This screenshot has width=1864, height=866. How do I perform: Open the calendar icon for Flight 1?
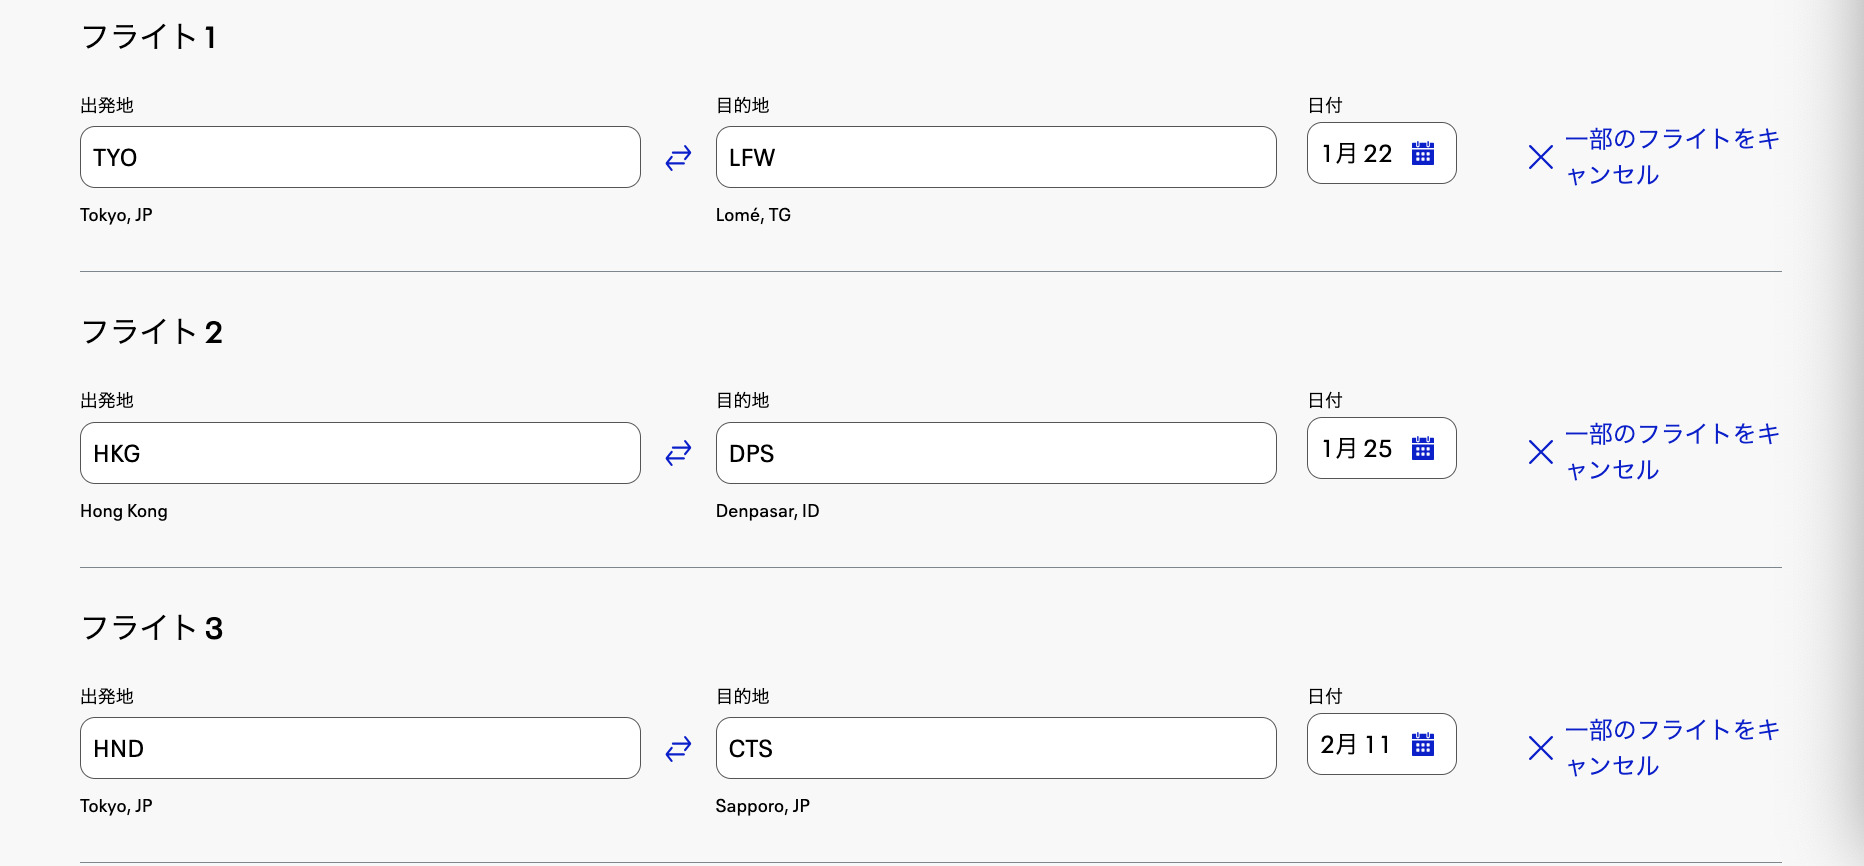pyautogui.click(x=1422, y=153)
